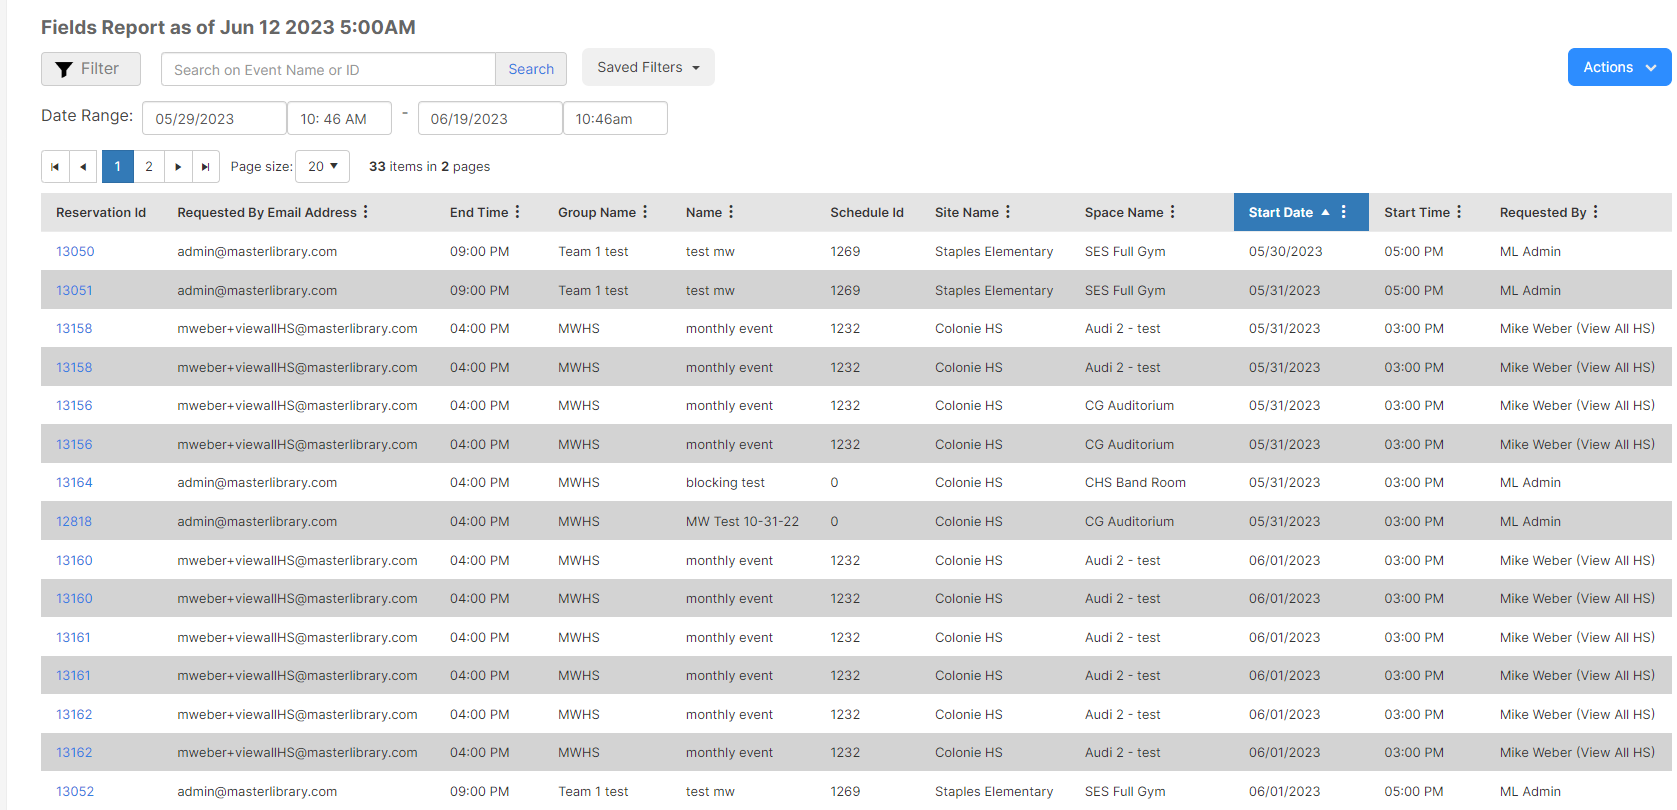Open reservation 12818 link
This screenshot has width=1677, height=810.
point(74,522)
